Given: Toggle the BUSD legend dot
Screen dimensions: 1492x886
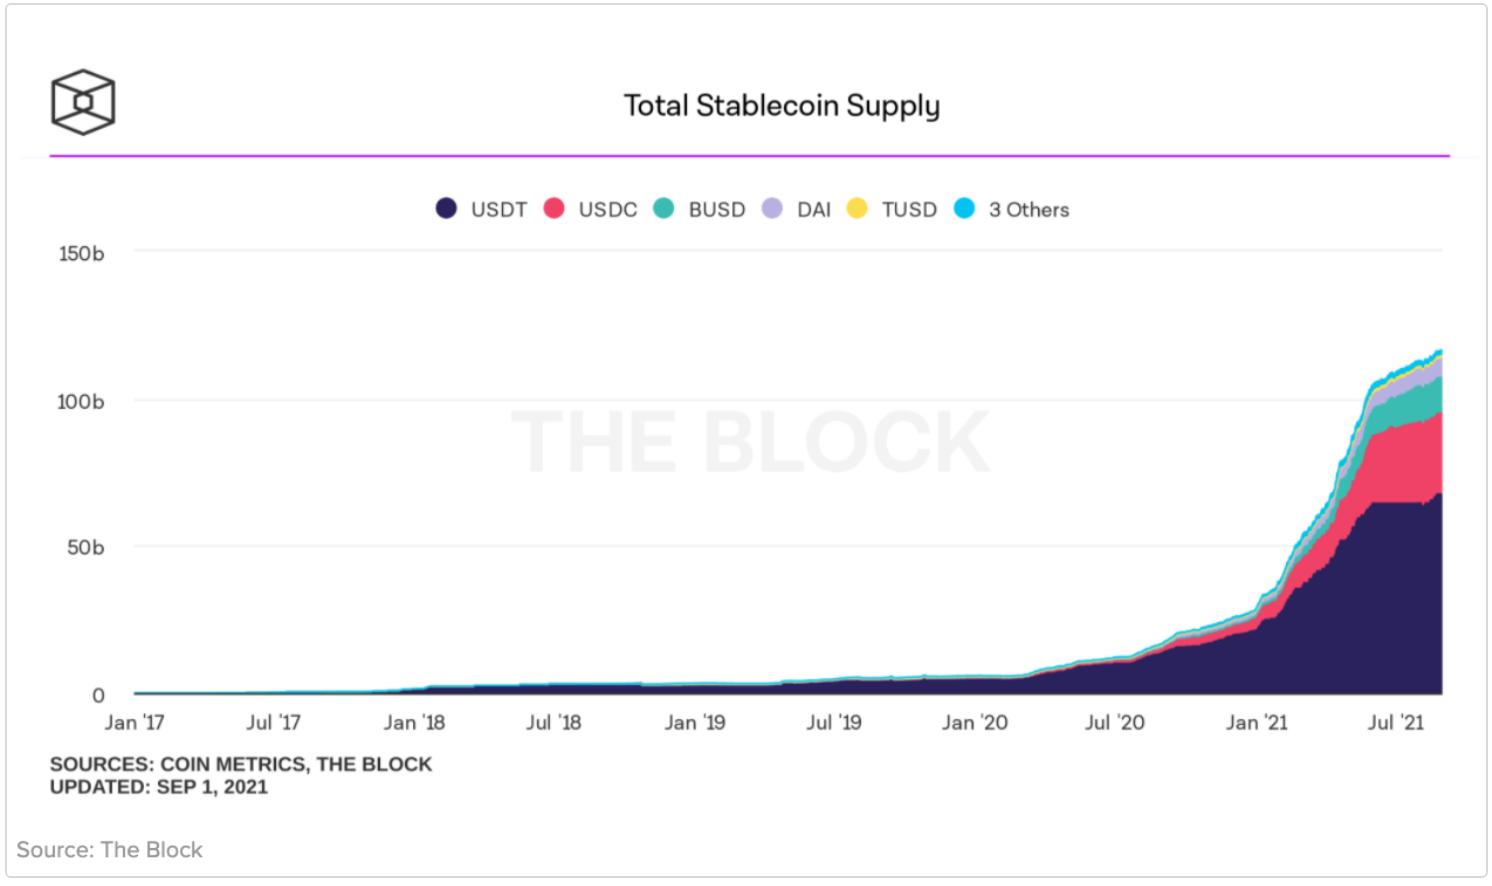Looking at the screenshot, I should [x=664, y=209].
